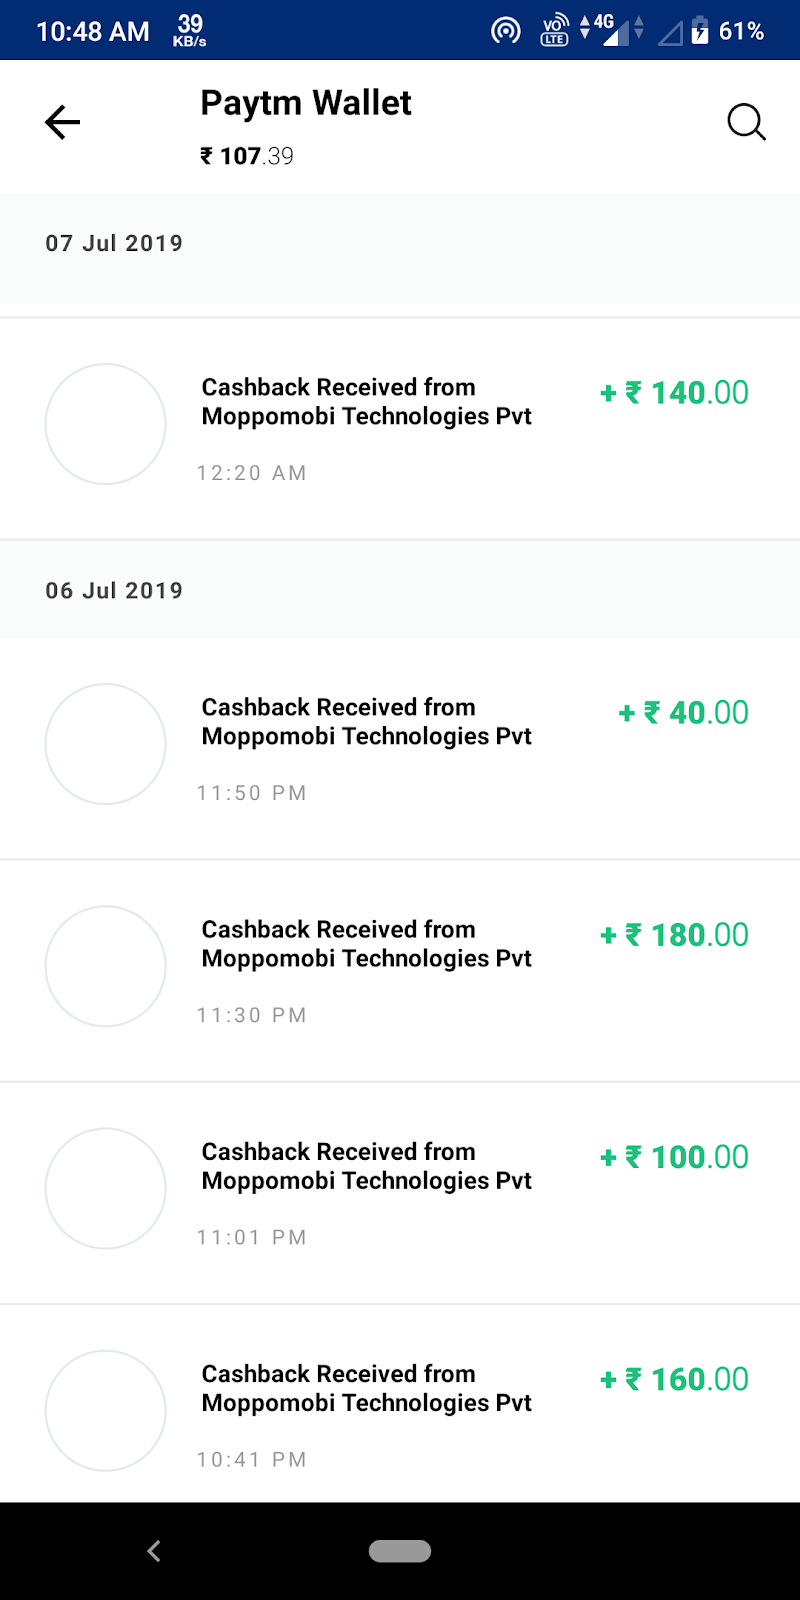Tap the hotspot icon in status bar
Image resolution: width=800 pixels, height=1600 pixels.
pos(506,31)
